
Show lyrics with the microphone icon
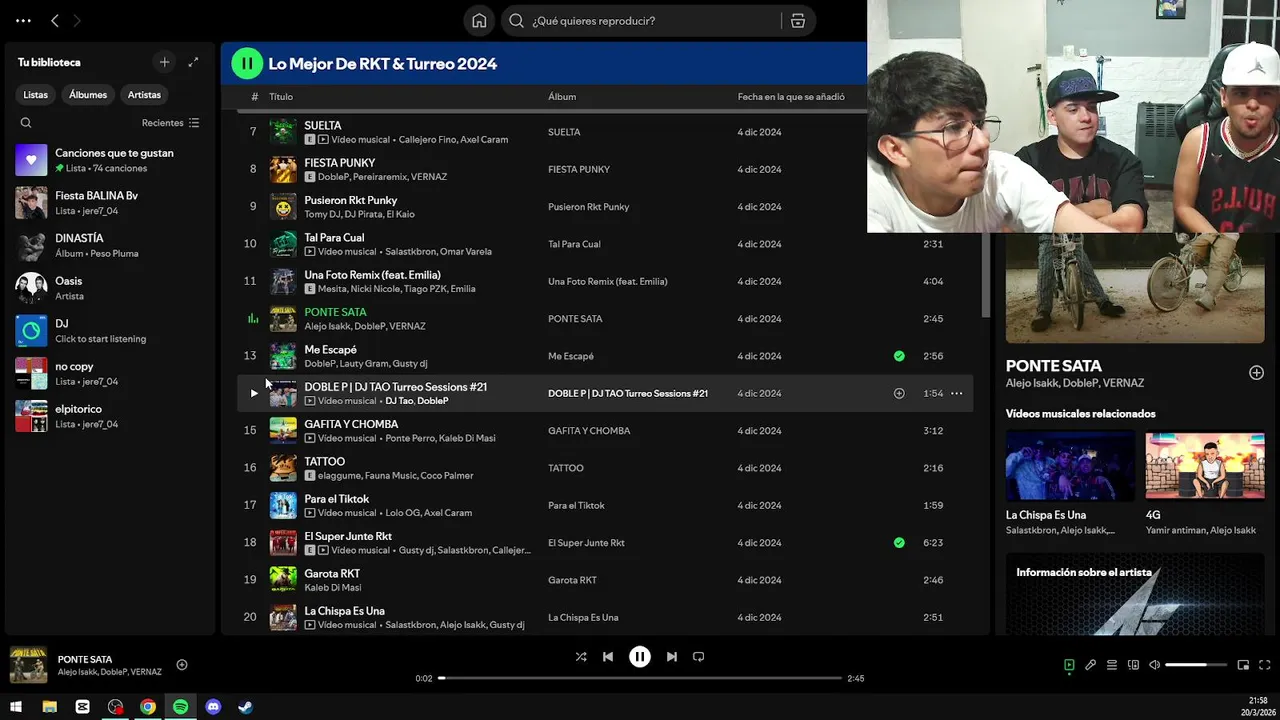pos(1091,665)
